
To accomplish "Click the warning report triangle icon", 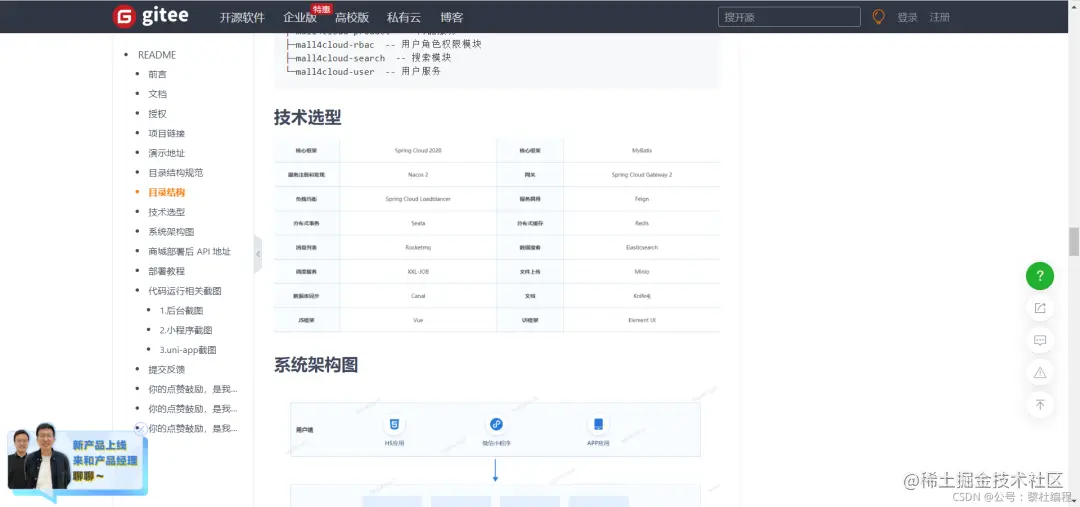I will [1039, 373].
